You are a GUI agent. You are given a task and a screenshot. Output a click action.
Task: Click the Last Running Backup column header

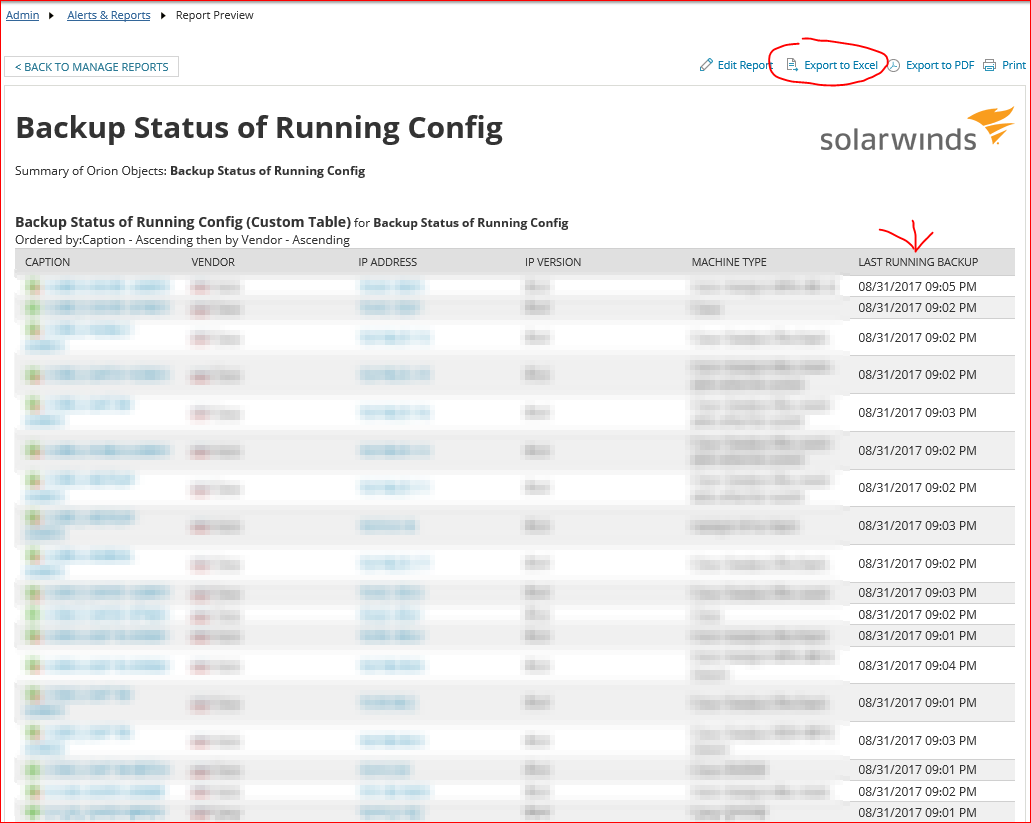point(917,262)
